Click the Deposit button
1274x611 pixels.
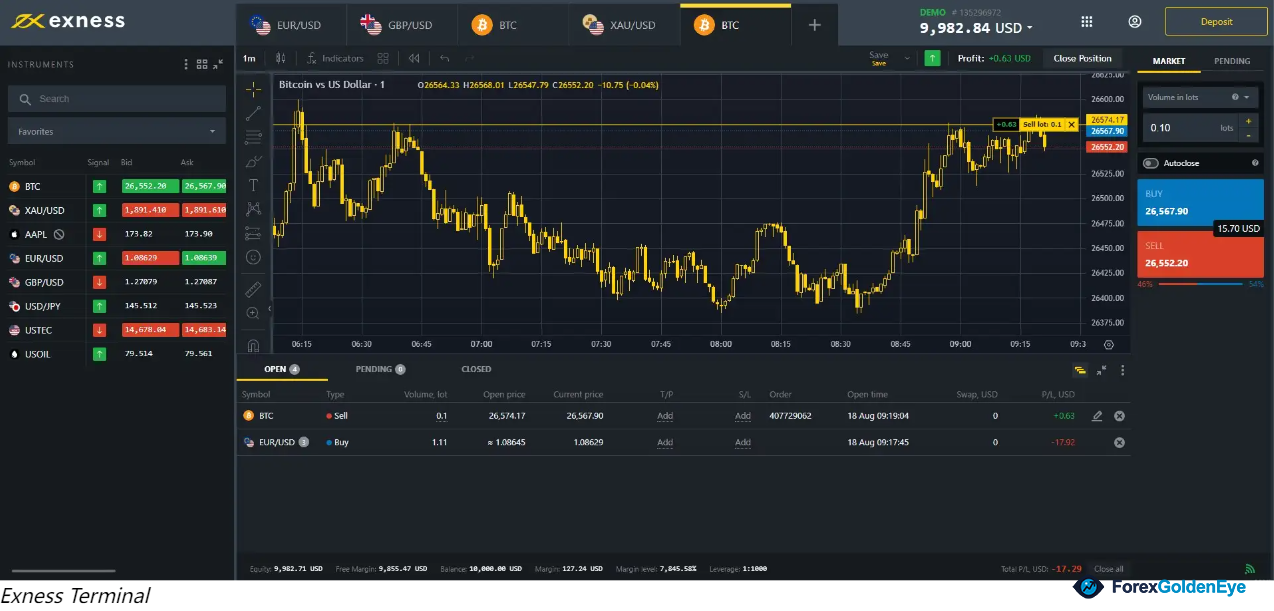tap(1216, 21)
